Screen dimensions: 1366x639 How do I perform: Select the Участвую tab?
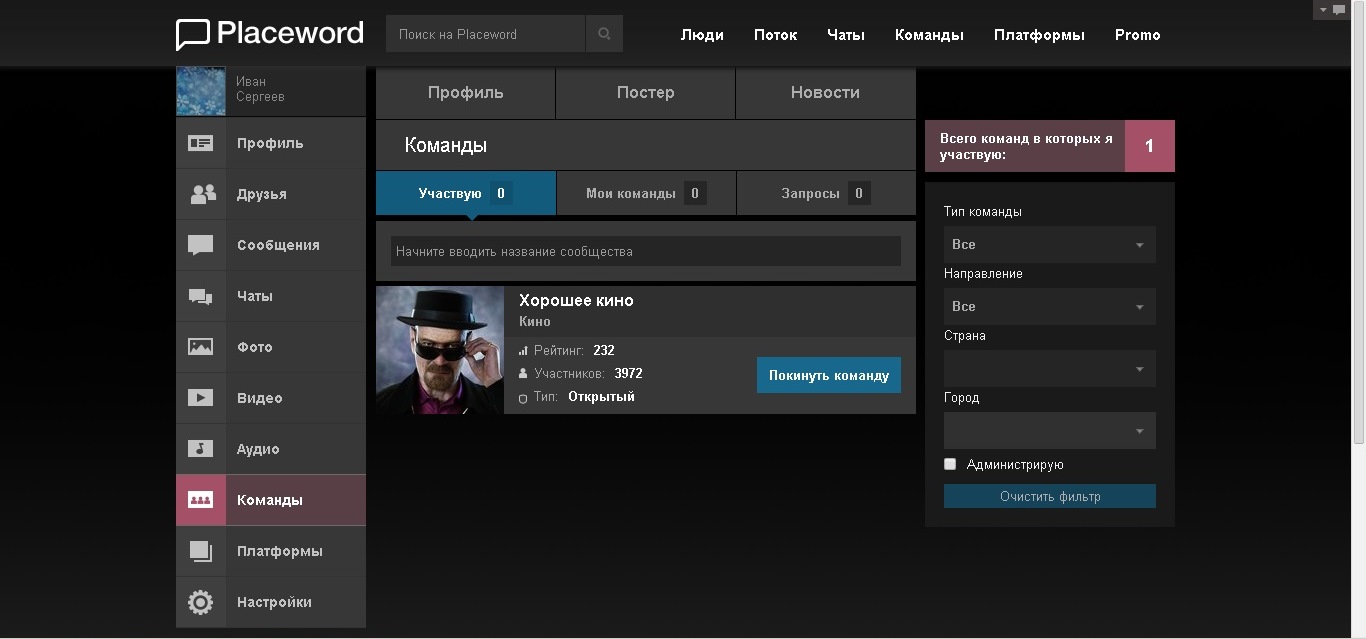(x=466, y=193)
